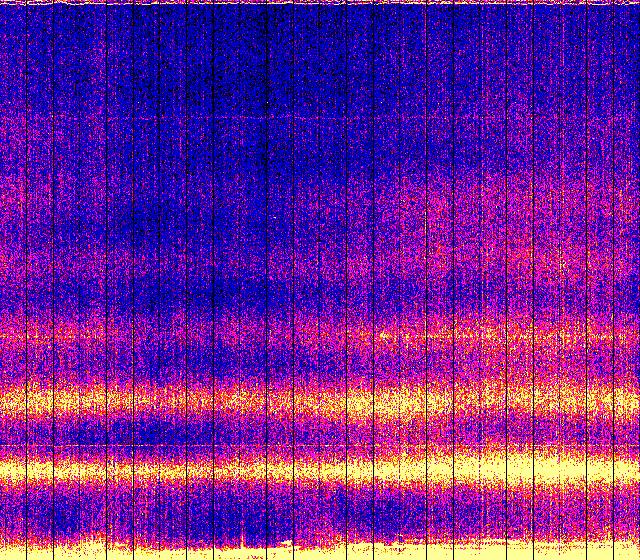Viewport: 640px width, 560px height.
Task: Click the brightest yellow band near the bottom
Action: (x=320, y=468)
